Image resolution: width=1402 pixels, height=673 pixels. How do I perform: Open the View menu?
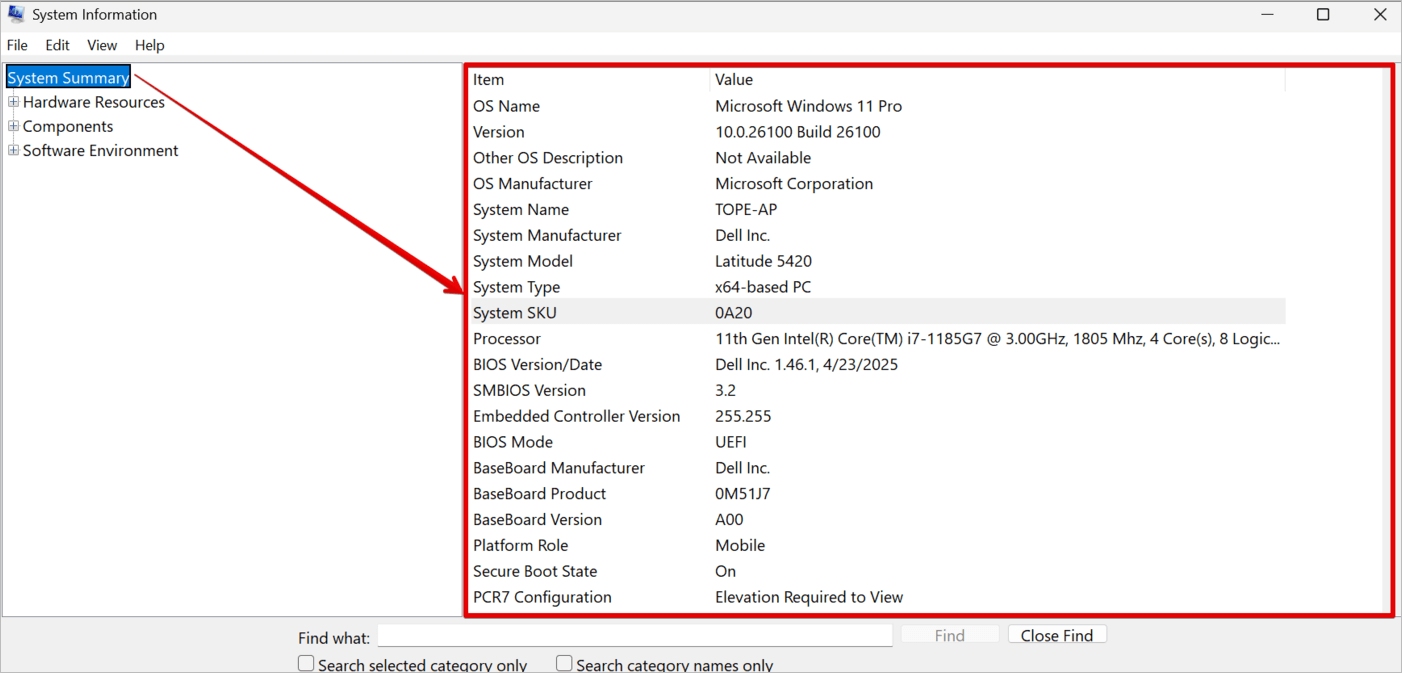point(102,45)
